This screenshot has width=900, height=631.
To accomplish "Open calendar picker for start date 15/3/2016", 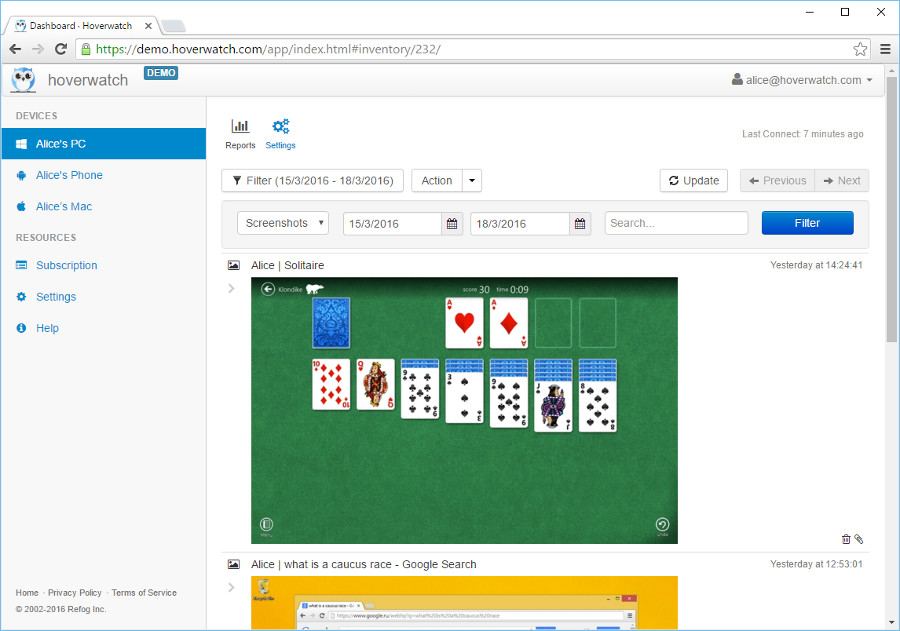I will coord(452,224).
